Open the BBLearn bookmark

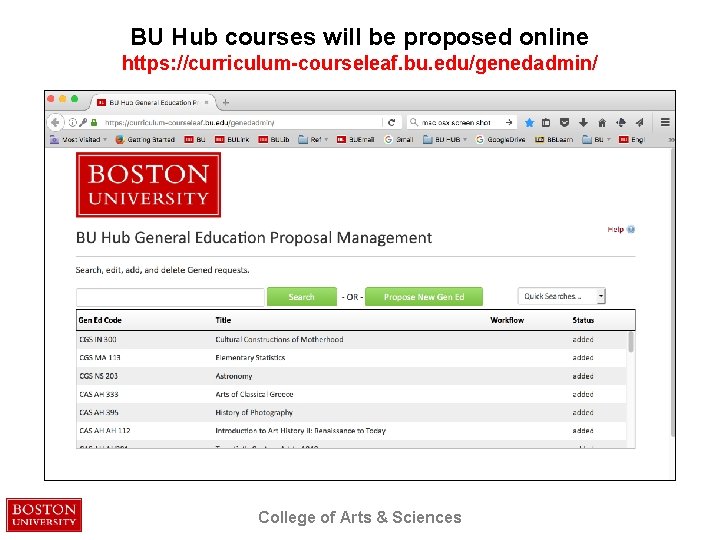pyautogui.click(x=554, y=140)
